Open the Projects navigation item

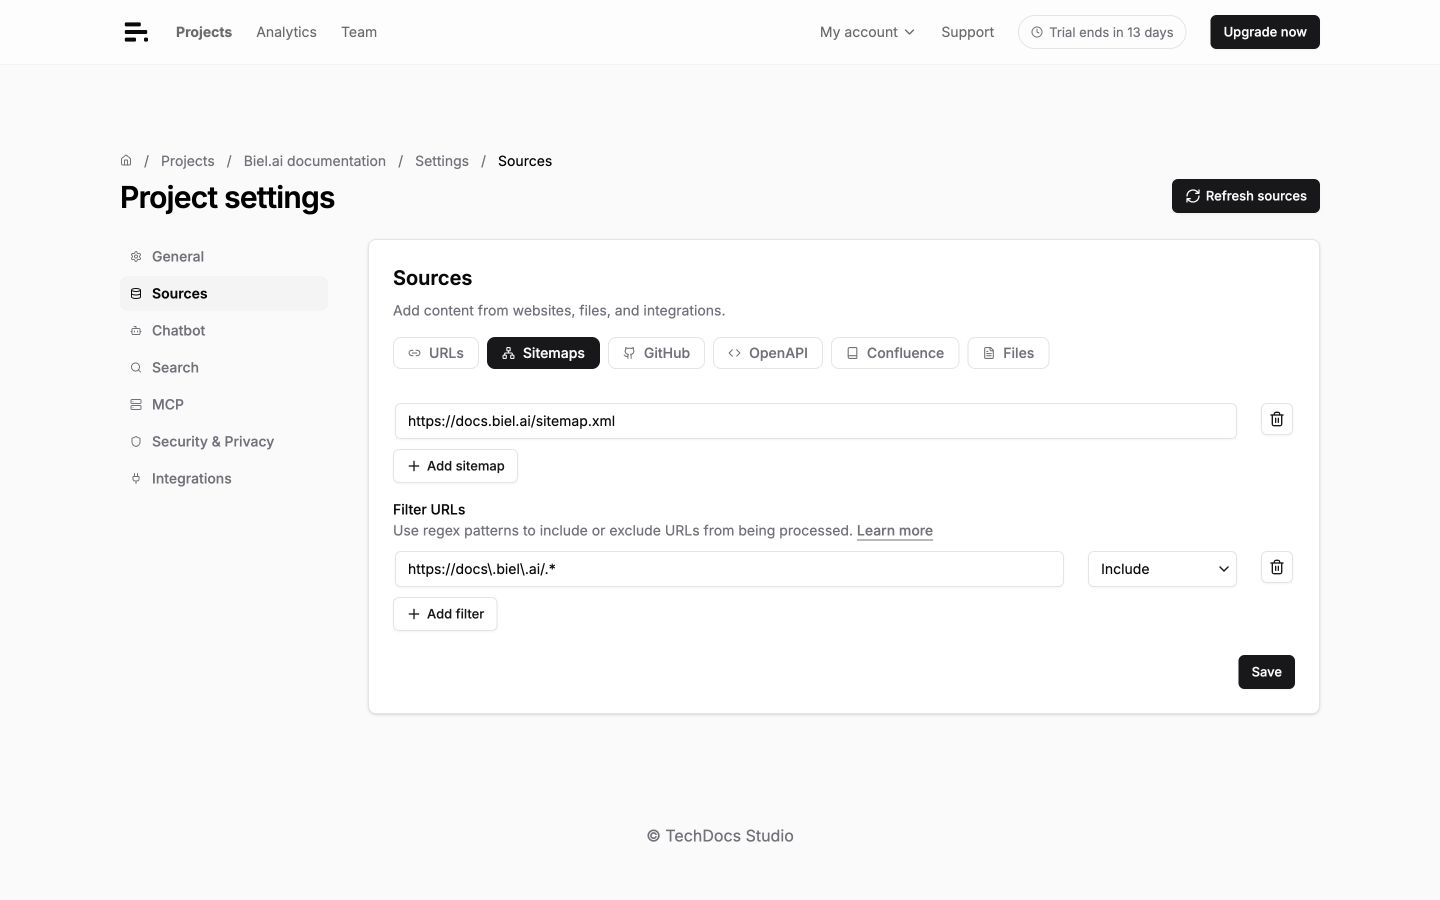(x=204, y=32)
